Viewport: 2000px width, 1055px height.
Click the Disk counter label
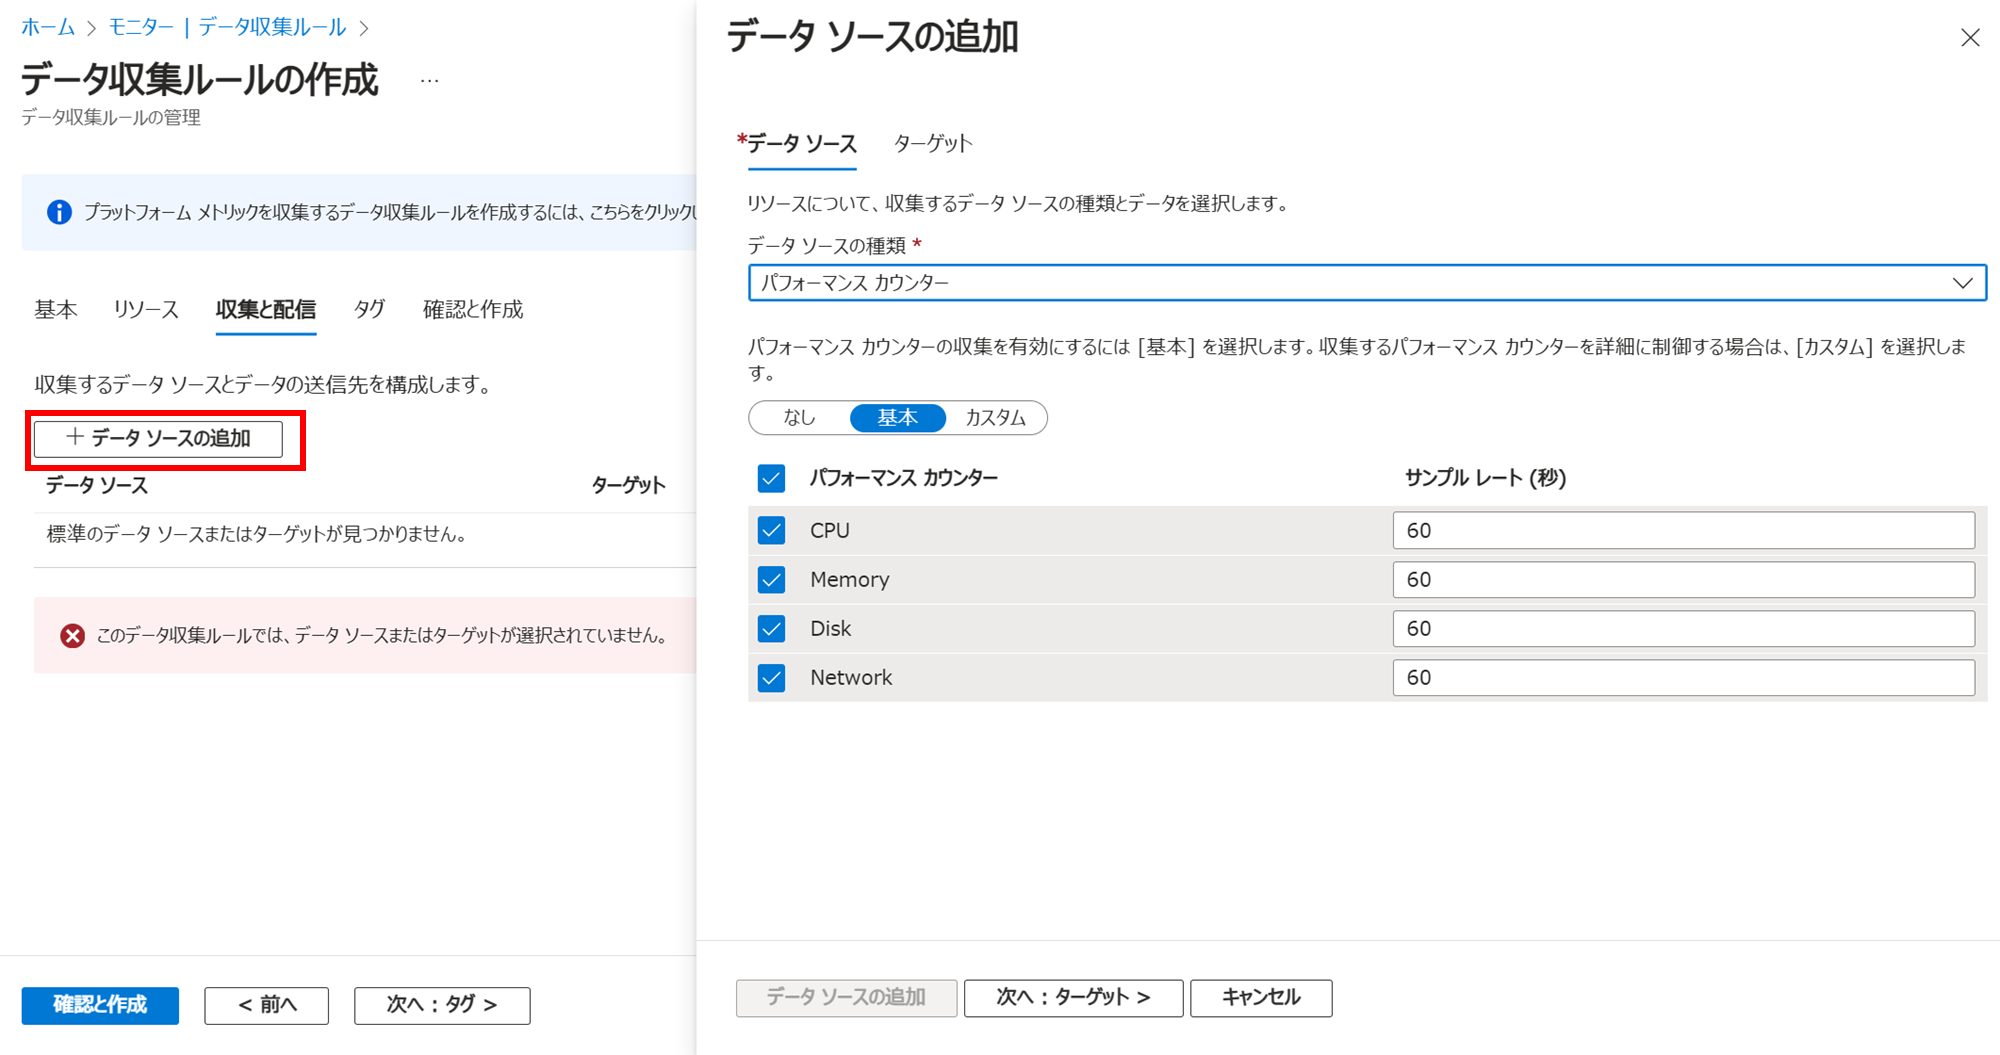pos(831,628)
